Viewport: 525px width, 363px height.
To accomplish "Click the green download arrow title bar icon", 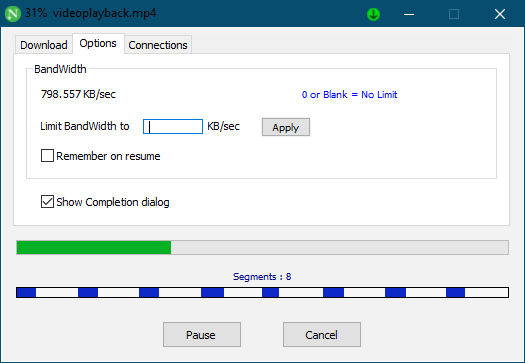I will click(x=373, y=14).
